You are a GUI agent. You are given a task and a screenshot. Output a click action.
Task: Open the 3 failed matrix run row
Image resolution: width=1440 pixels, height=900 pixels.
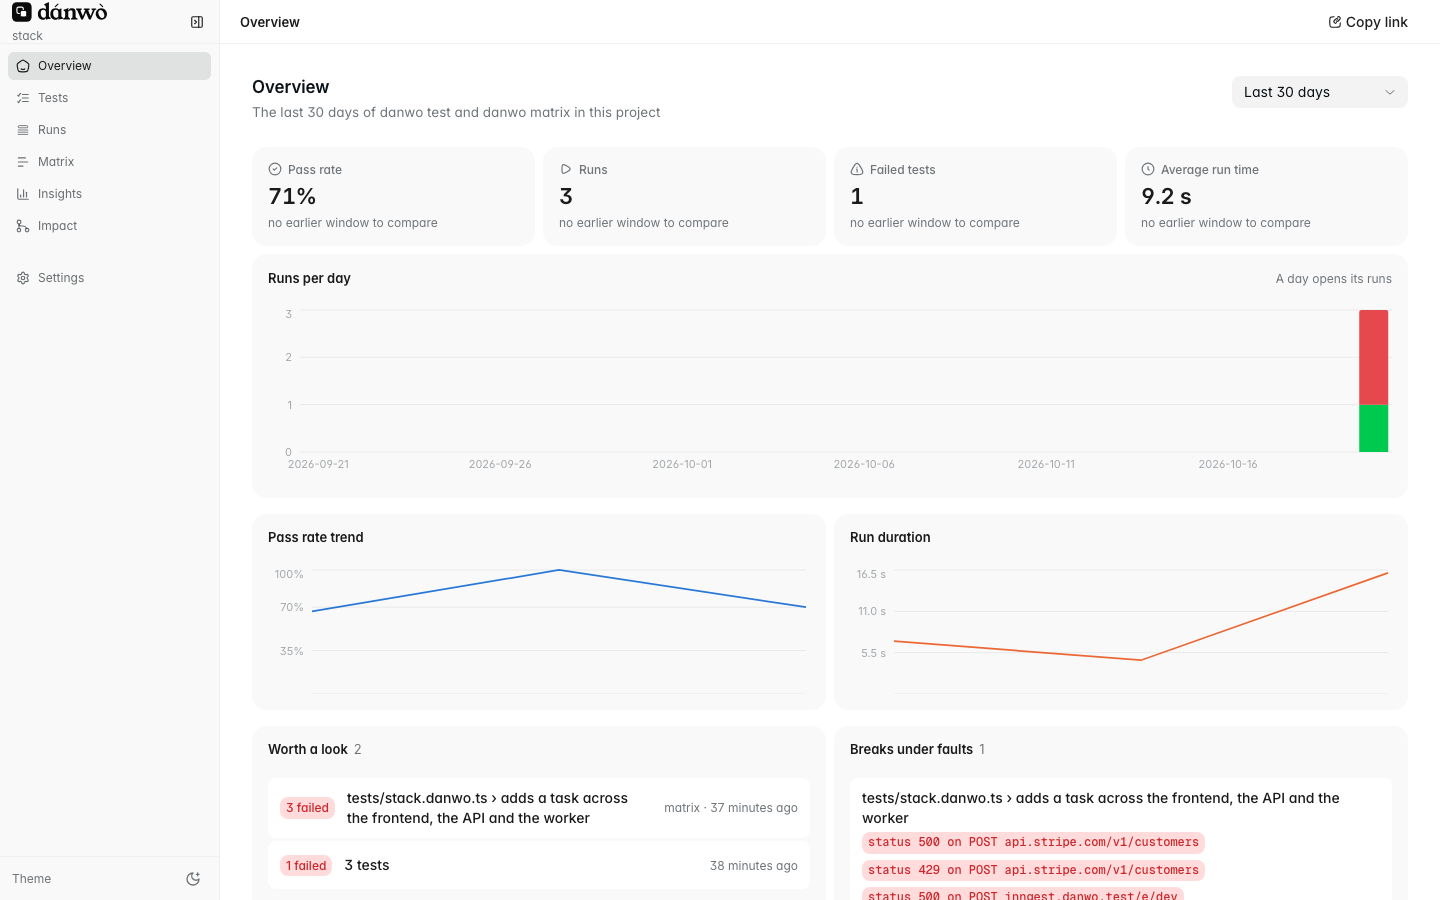pos(539,808)
